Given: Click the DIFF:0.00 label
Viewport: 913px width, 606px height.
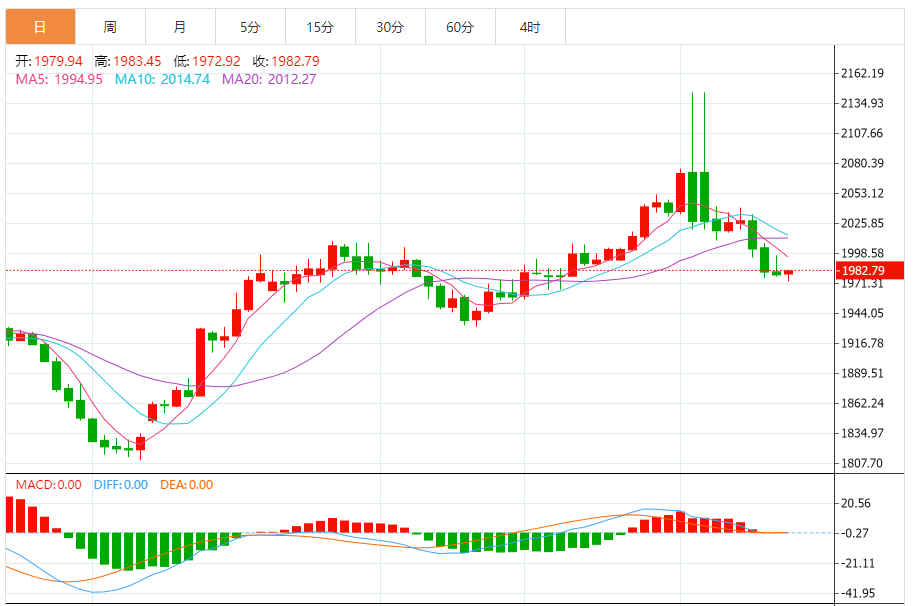Looking at the screenshot, I should (x=121, y=485).
